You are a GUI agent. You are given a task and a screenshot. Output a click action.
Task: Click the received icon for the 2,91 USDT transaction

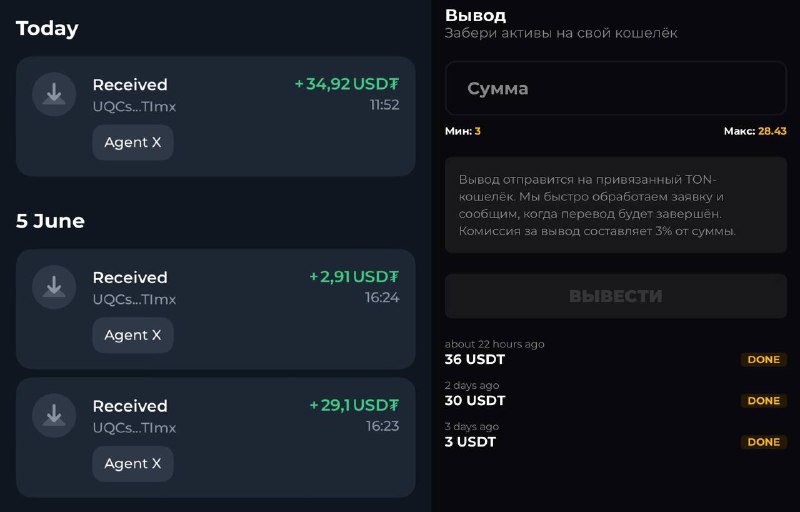[x=54, y=287]
